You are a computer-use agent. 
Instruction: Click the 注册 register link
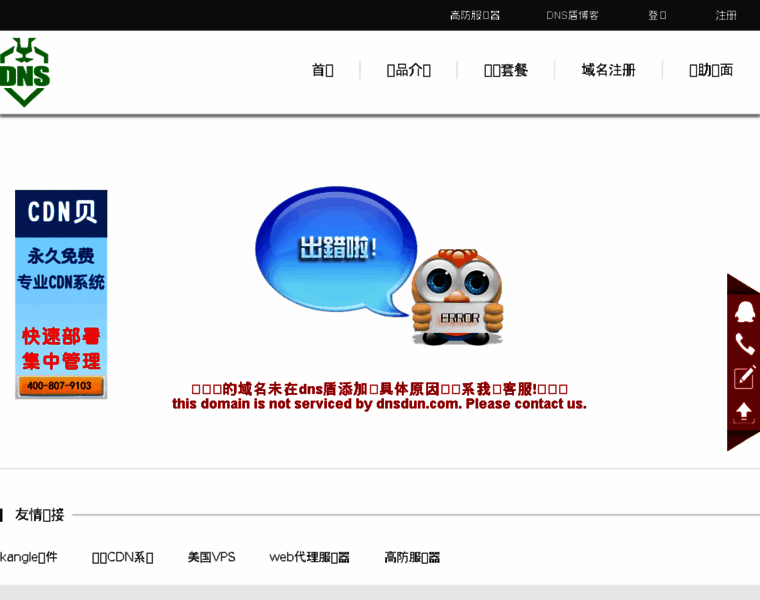pyautogui.click(x=726, y=16)
